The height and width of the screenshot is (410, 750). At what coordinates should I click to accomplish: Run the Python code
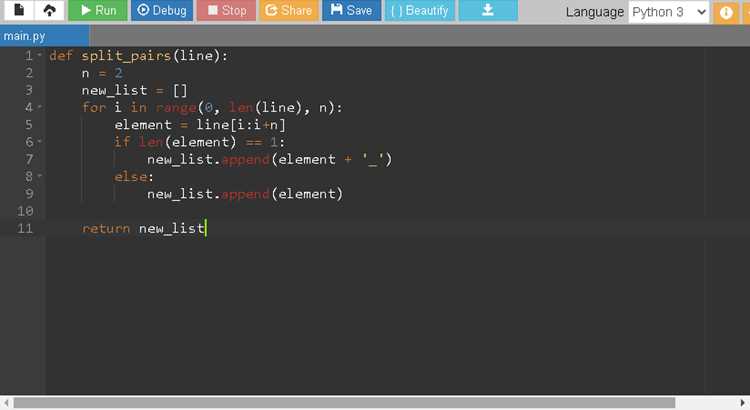pos(98,10)
